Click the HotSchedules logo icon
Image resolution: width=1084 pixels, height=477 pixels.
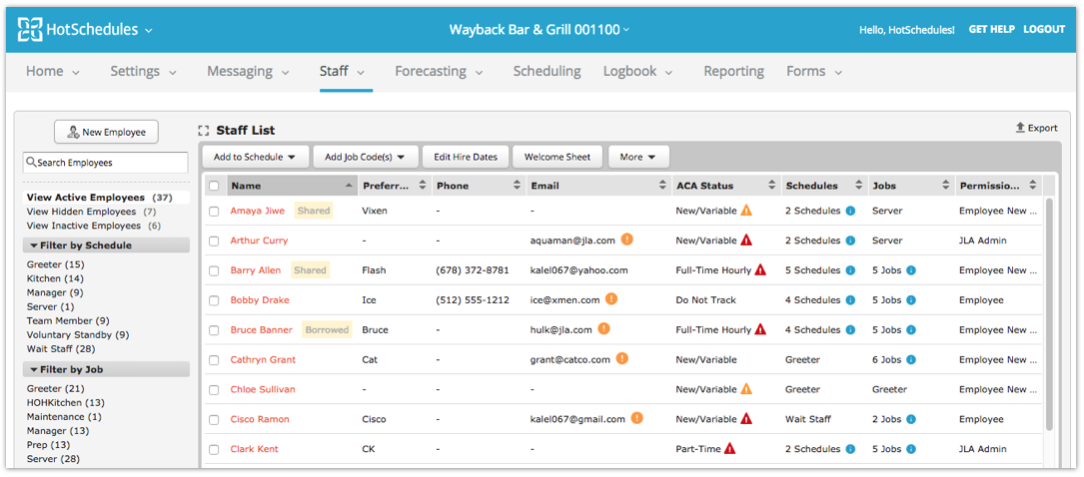(x=30, y=29)
